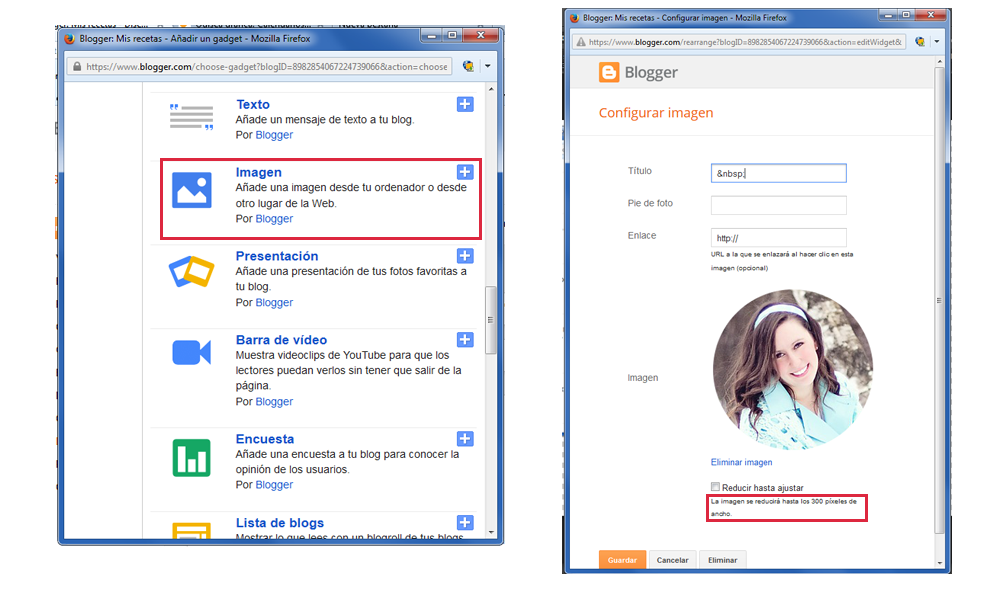Open the Encuesta gadget title link
The height and width of the screenshot is (601, 1007).
[265, 439]
